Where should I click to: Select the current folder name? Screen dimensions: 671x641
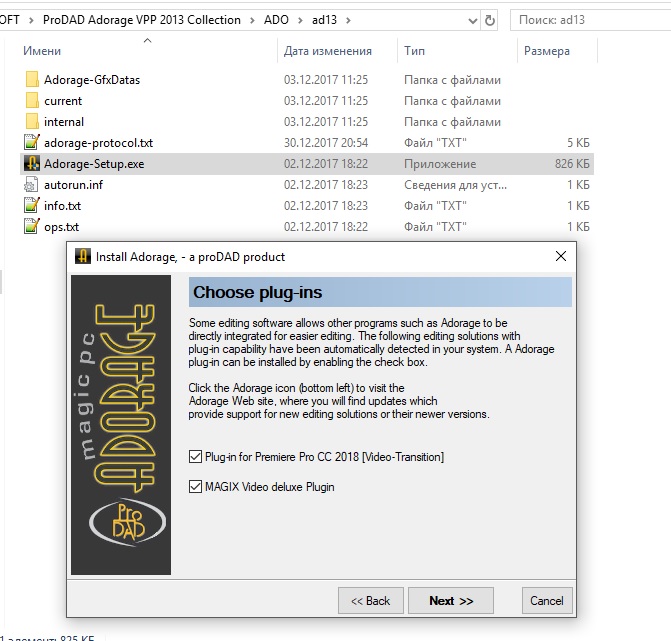(x=63, y=101)
